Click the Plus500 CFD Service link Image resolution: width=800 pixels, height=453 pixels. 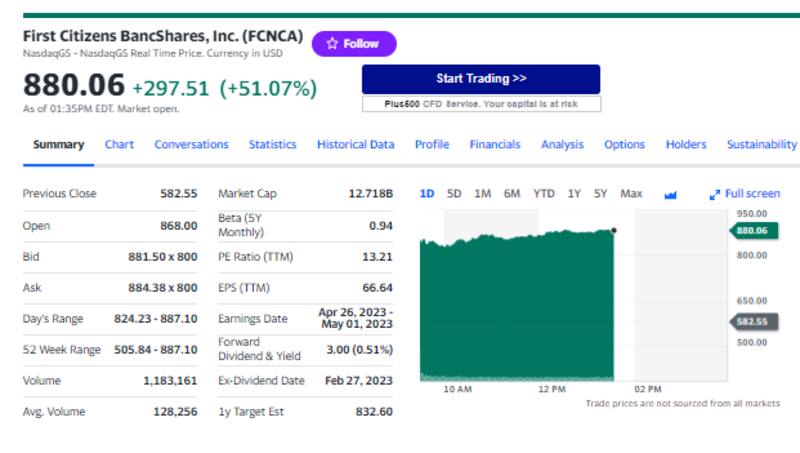coord(481,104)
